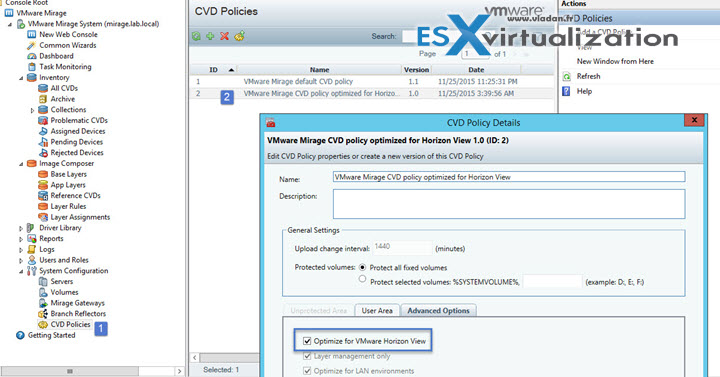720x377 pixels.
Task: Select Base Layers icon
Action: 43,174
